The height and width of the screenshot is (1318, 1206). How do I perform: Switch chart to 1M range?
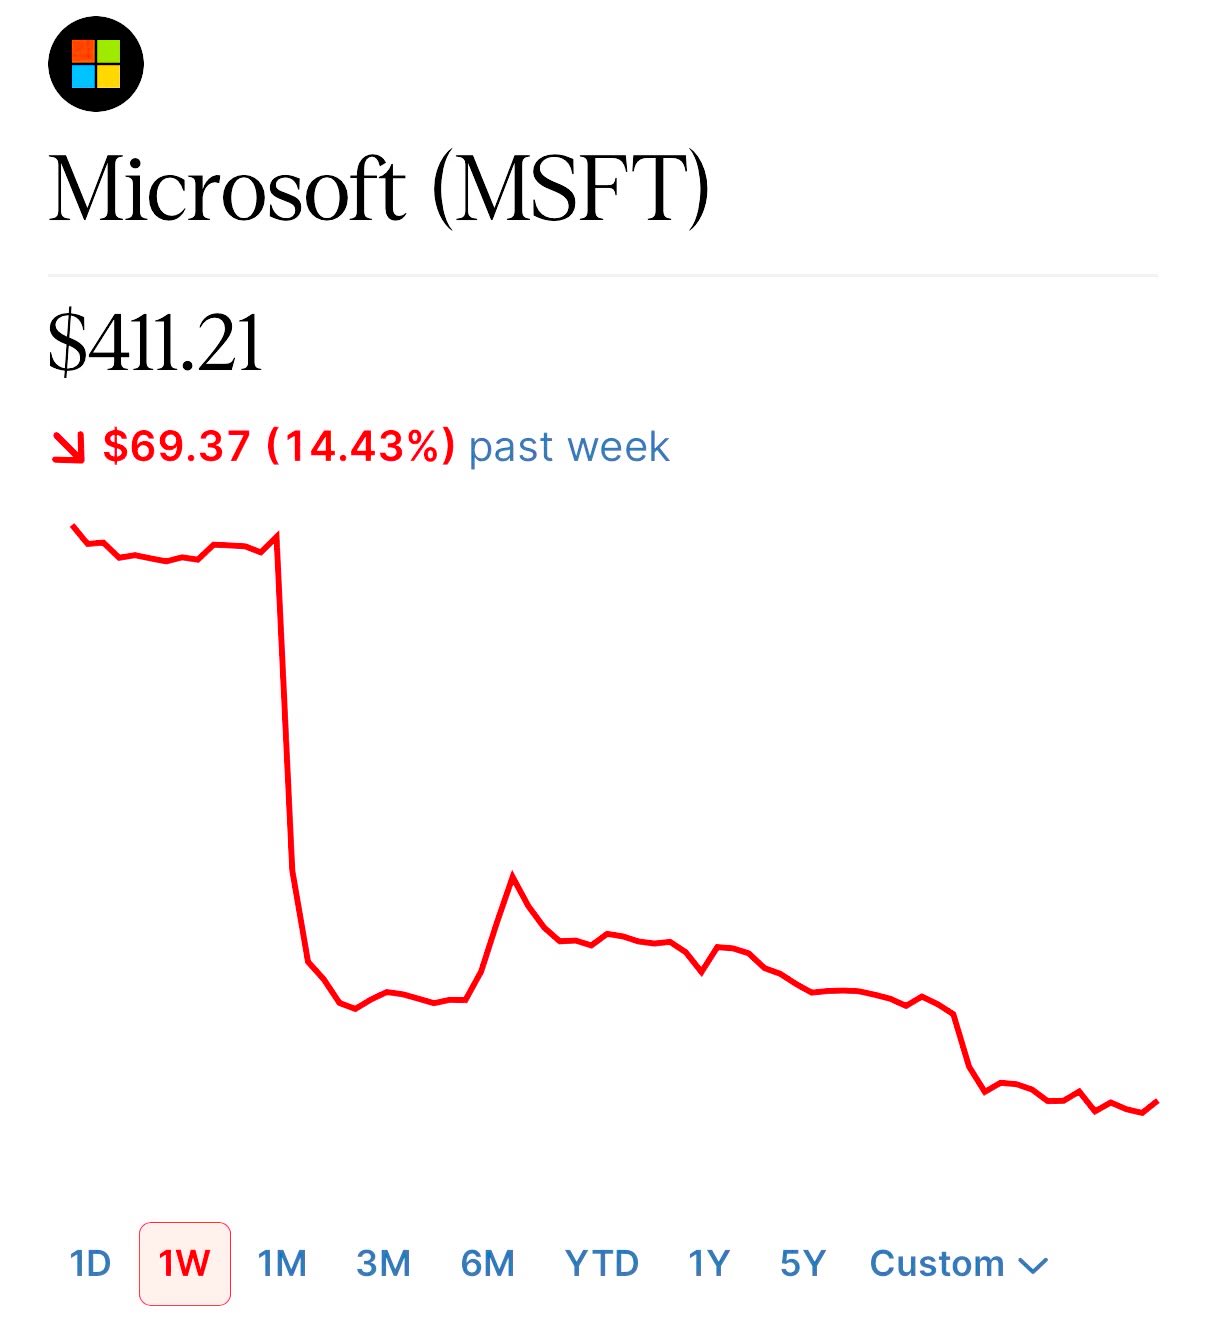tap(282, 1264)
